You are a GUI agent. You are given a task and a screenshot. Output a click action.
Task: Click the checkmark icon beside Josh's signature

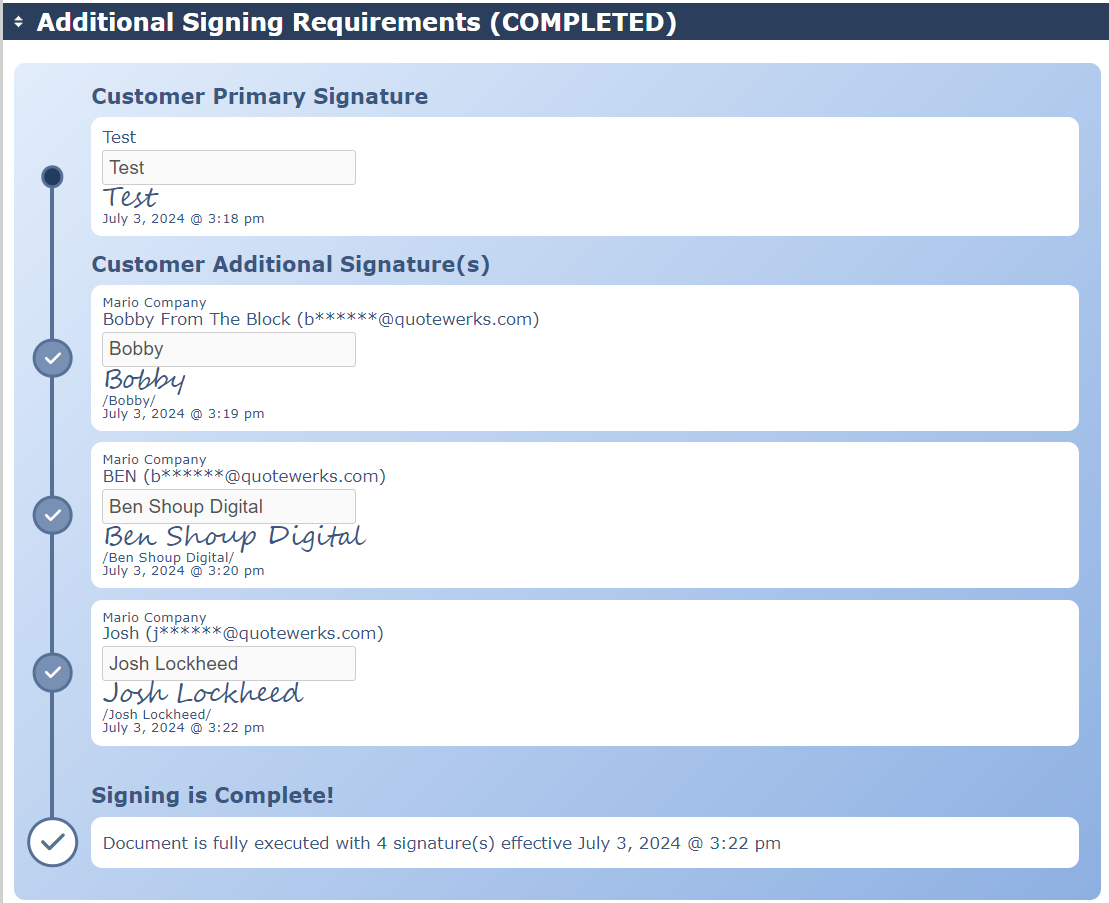[53, 672]
